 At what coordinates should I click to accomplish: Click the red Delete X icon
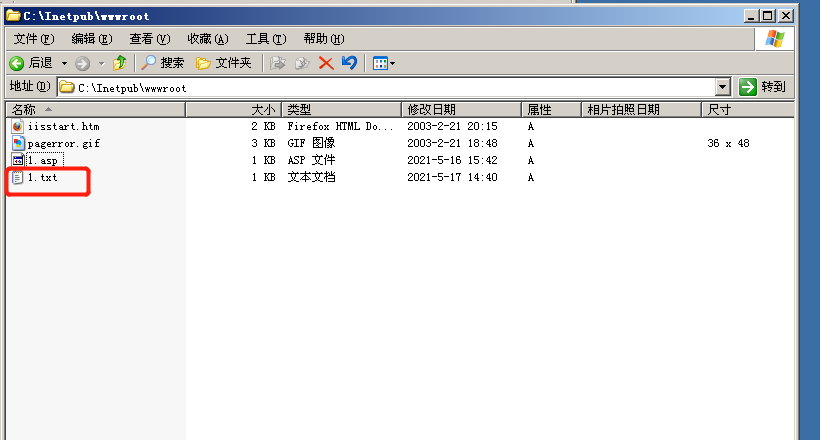pos(326,64)
